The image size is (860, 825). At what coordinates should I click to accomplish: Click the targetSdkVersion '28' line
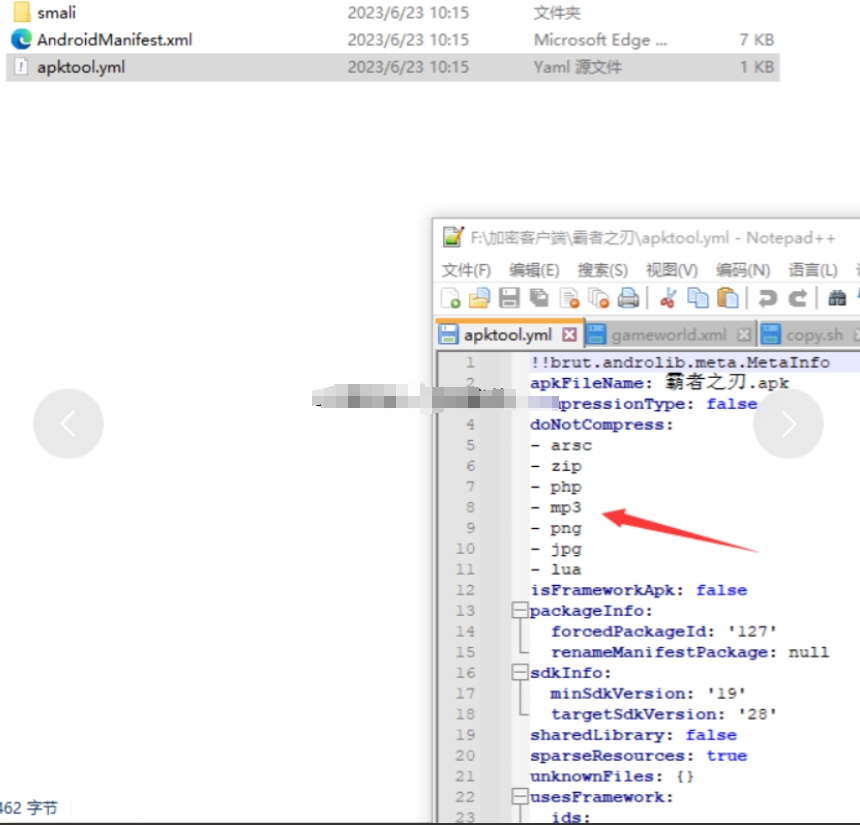click(x=664, y=714)
